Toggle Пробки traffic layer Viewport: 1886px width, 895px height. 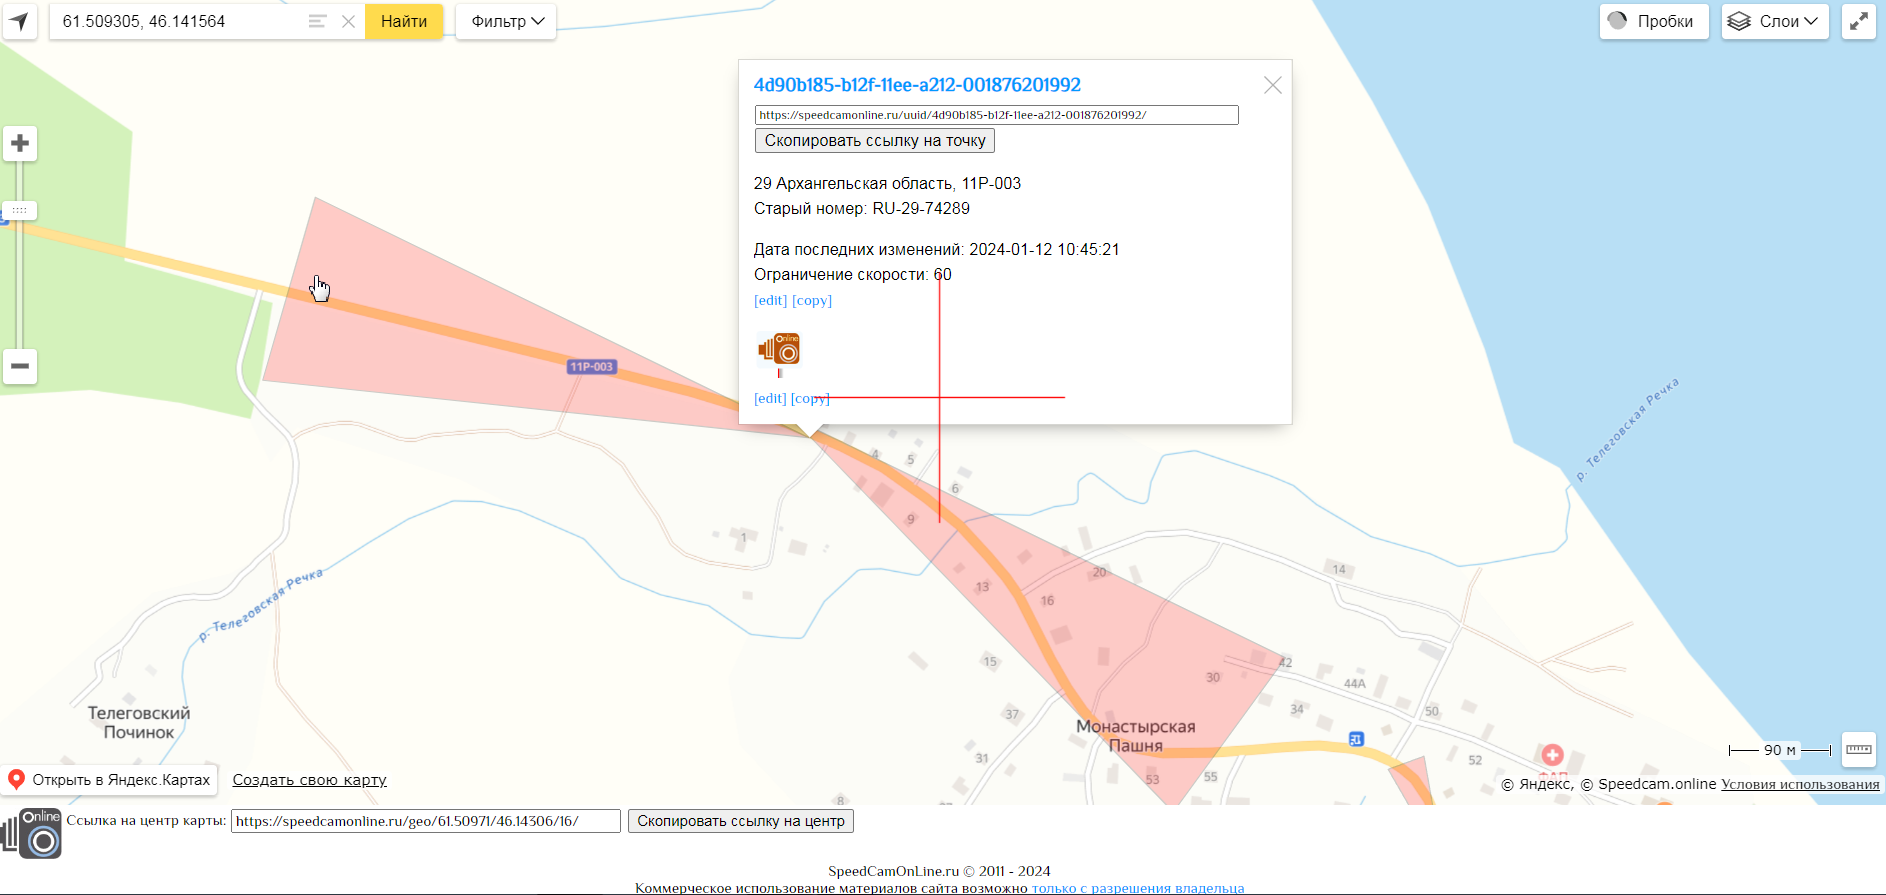(x=1653, y=21)
